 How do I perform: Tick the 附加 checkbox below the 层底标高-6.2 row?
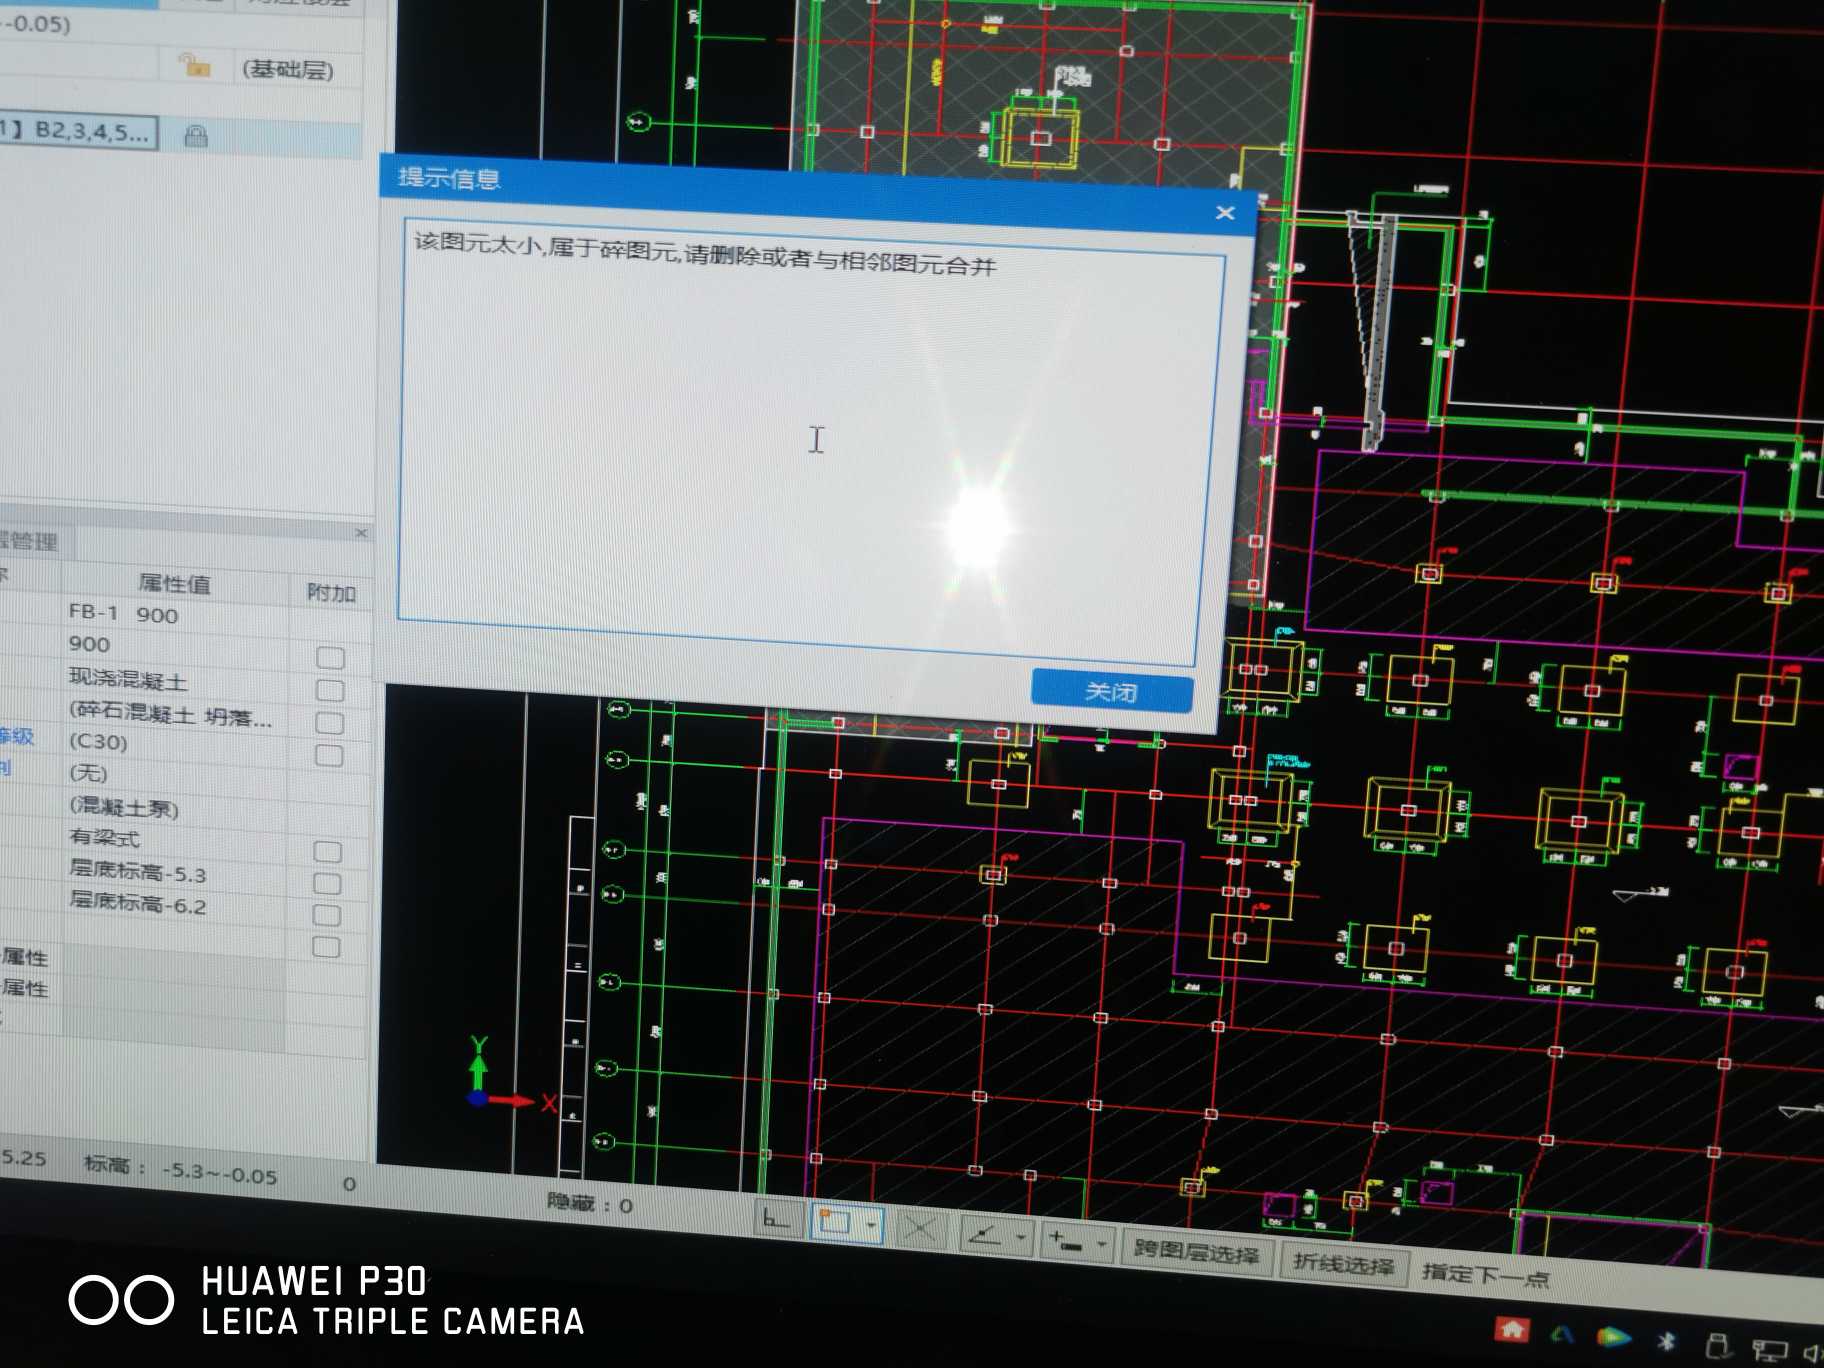(326, 946)
